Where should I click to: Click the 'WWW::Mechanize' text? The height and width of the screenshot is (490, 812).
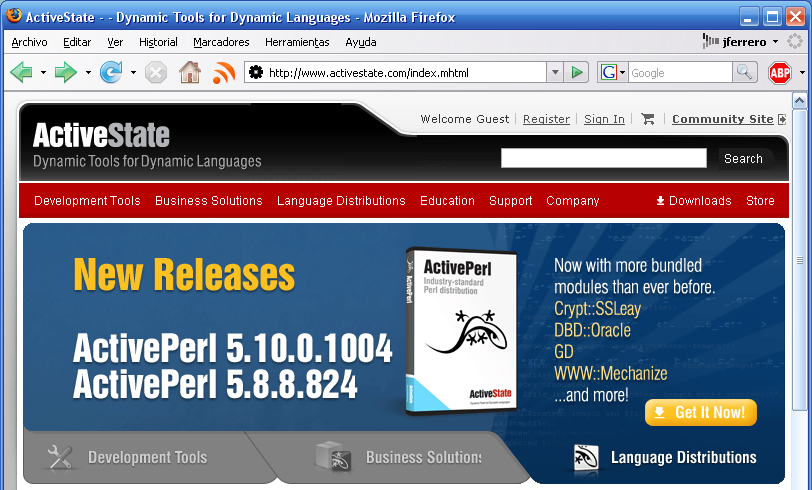coord(611,373)
